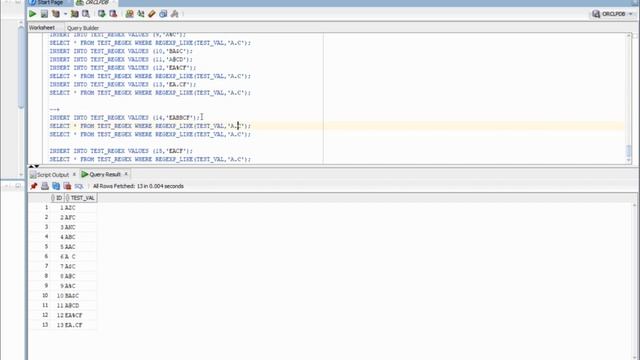Pin the query result with the pin icon
640x360 pixels.
tap(34, 186)
